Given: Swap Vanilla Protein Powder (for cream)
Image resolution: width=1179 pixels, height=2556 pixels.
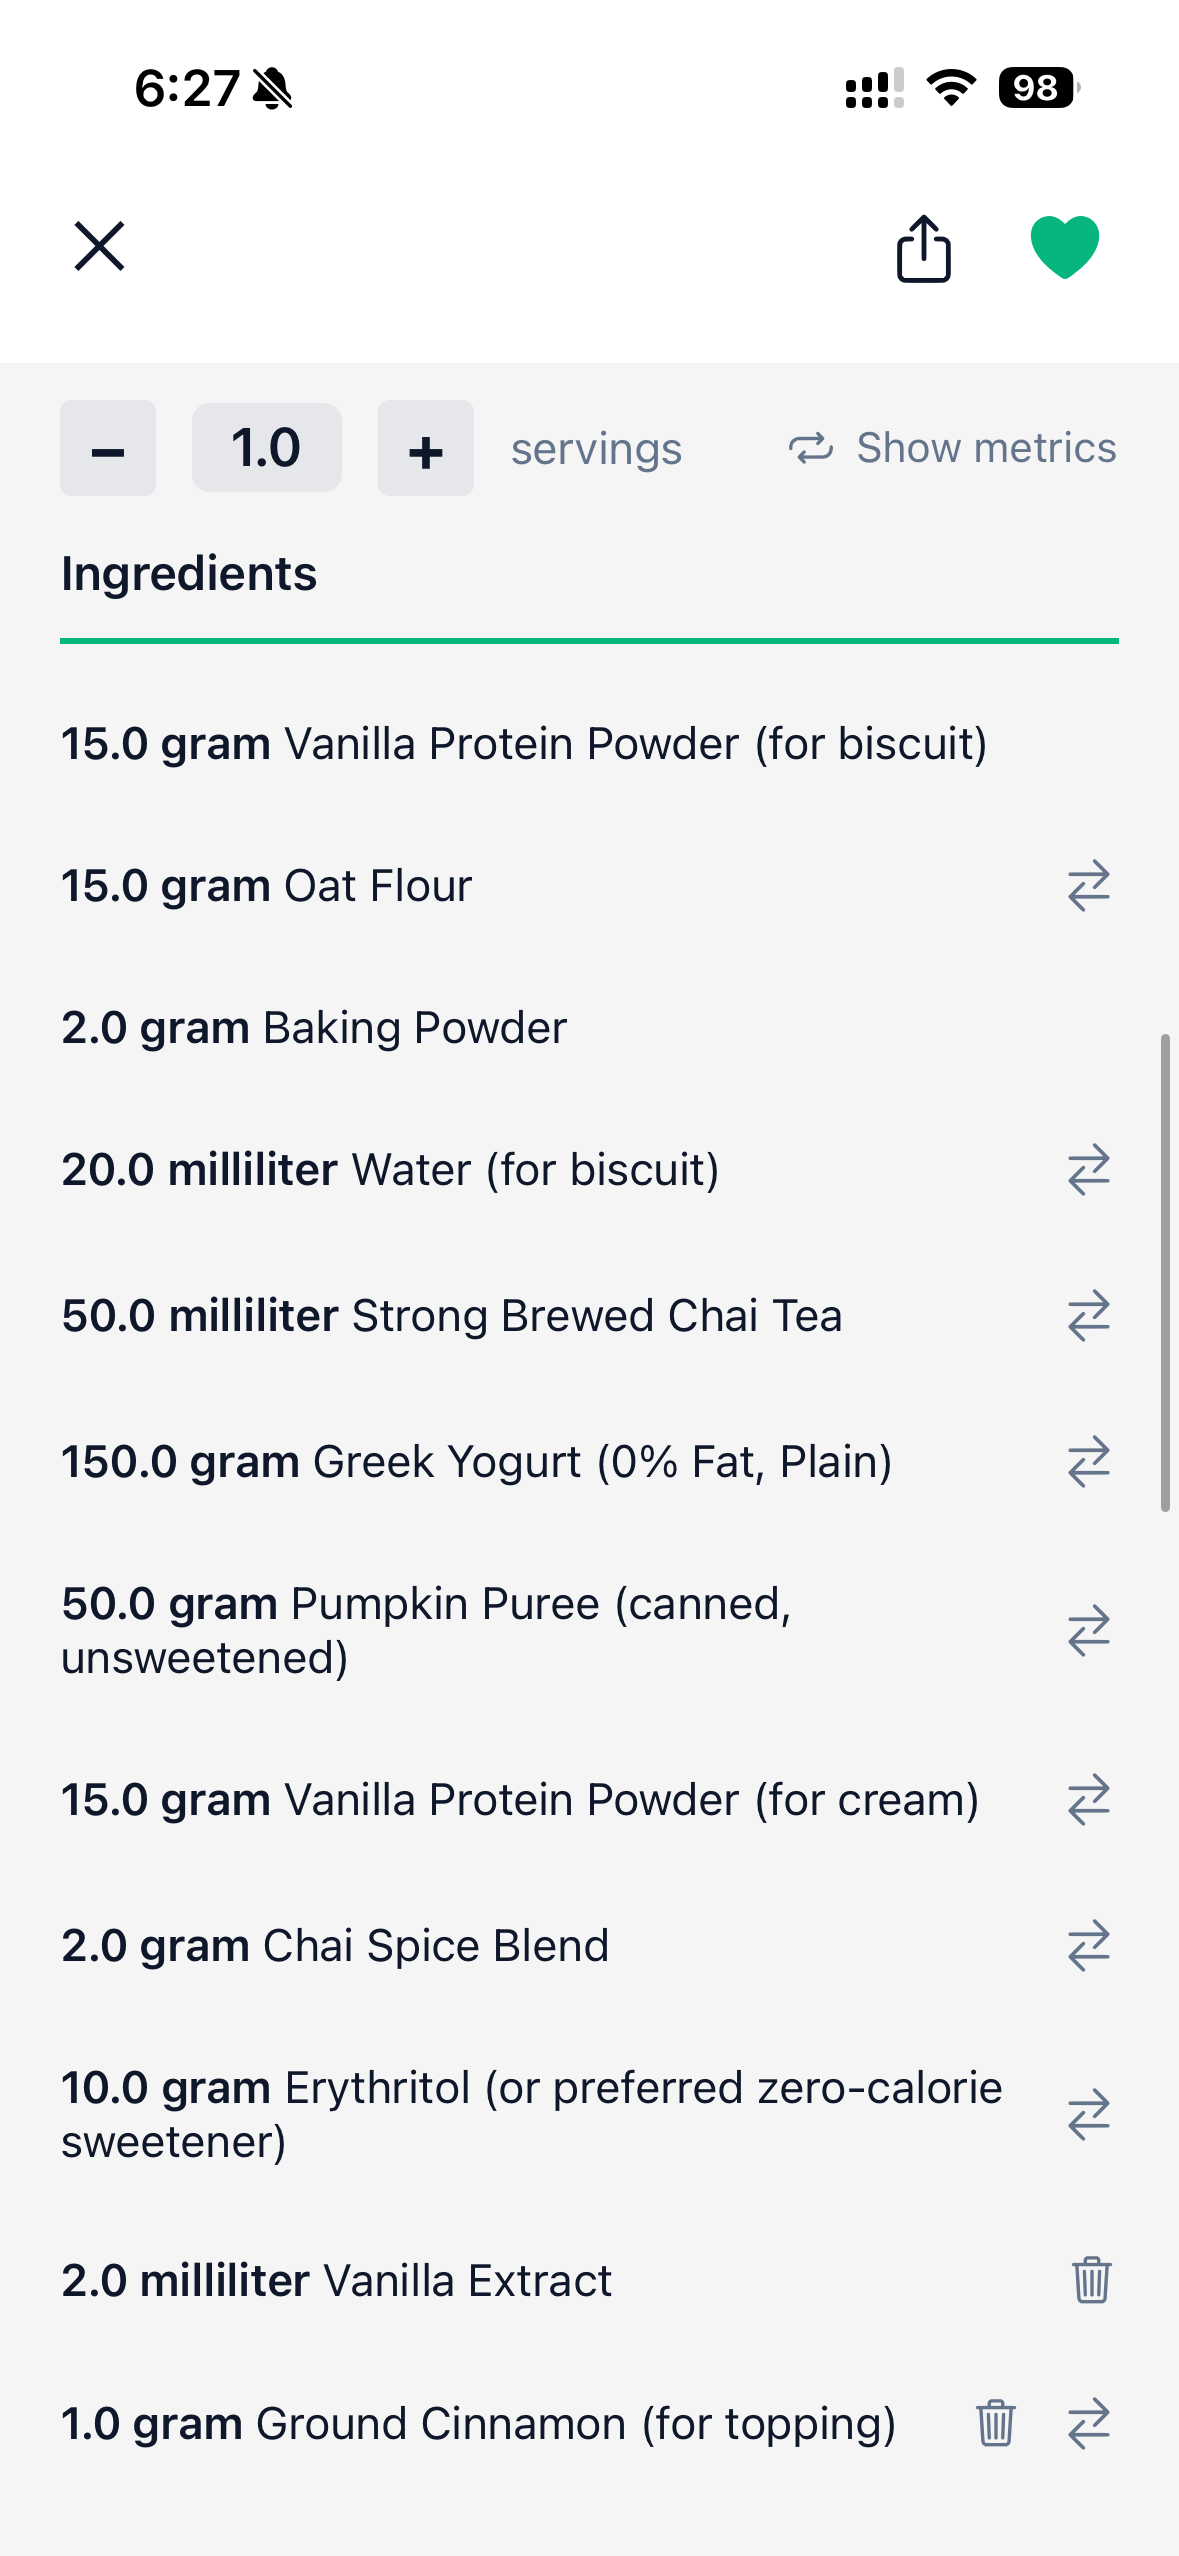Looking at the screenshot, I should pos(1088,1800).
